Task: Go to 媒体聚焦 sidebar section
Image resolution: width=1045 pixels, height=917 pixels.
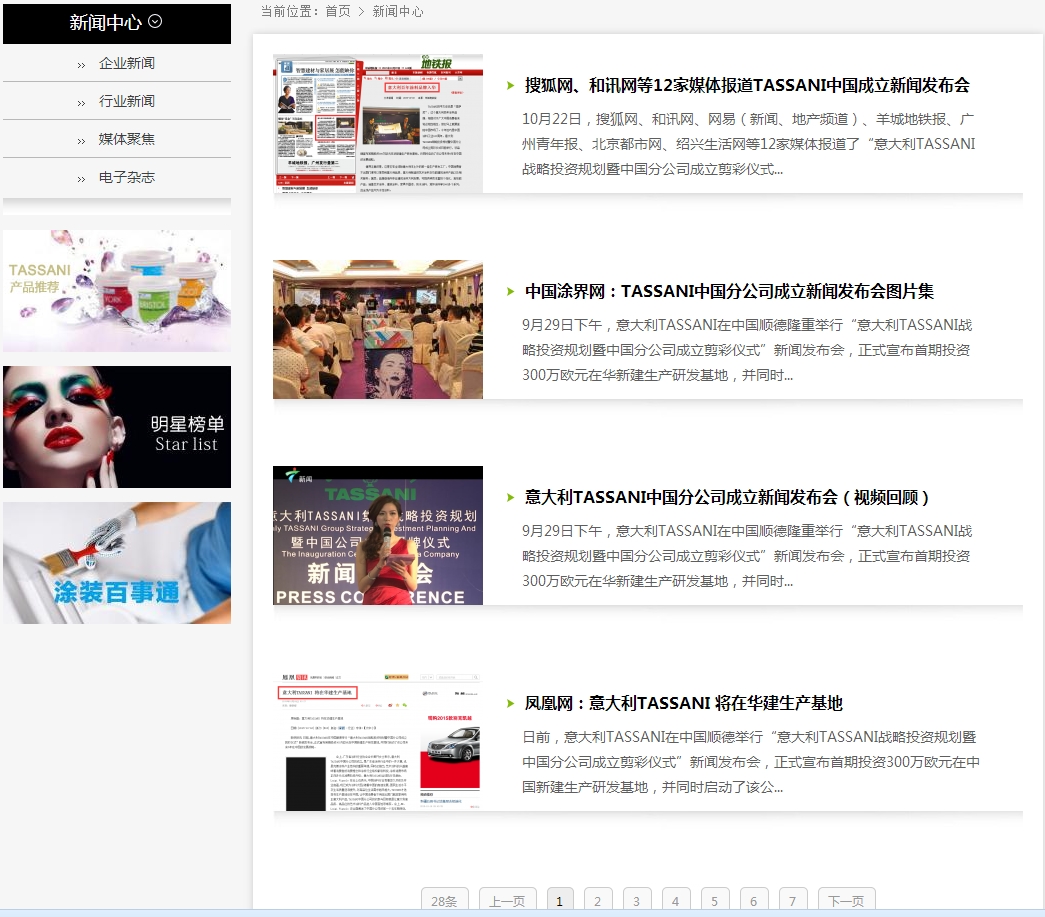Action: click(x=126, y=139)
